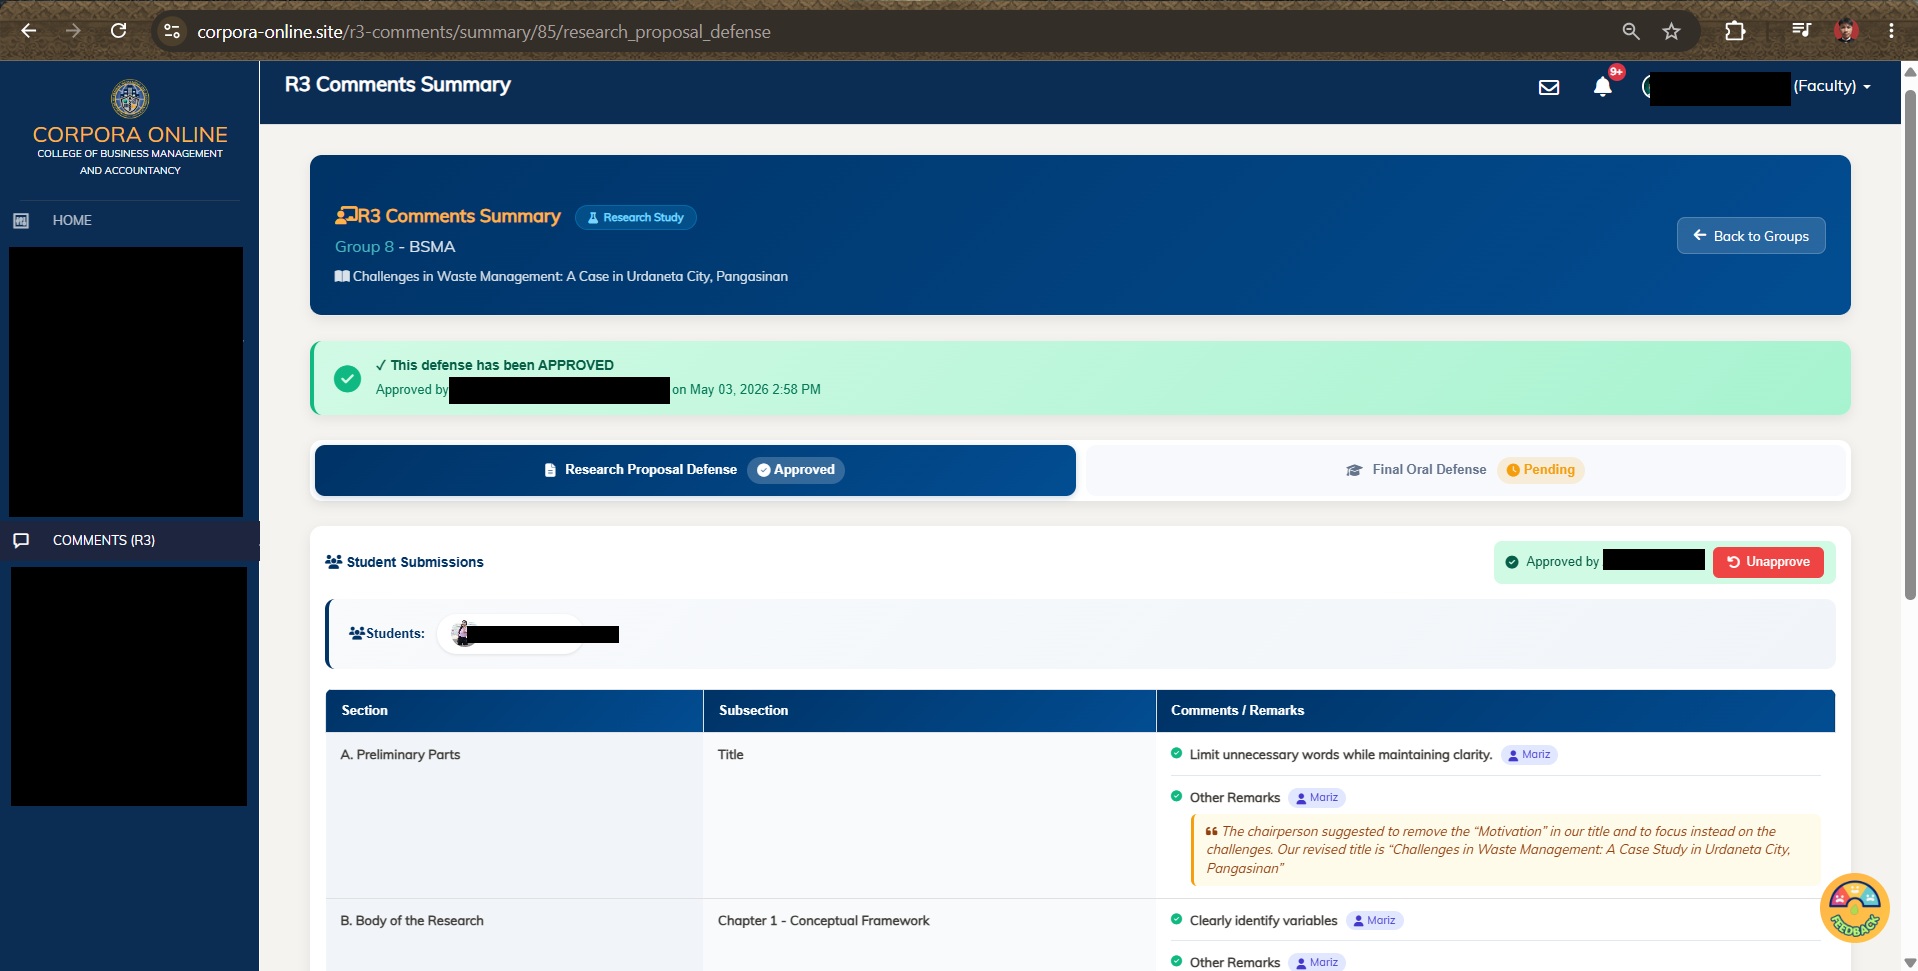Open the browser extensions puzzle icon
Image resolution: width=1918 pixels, height=971 pixels.
[x=1735, y=31]
